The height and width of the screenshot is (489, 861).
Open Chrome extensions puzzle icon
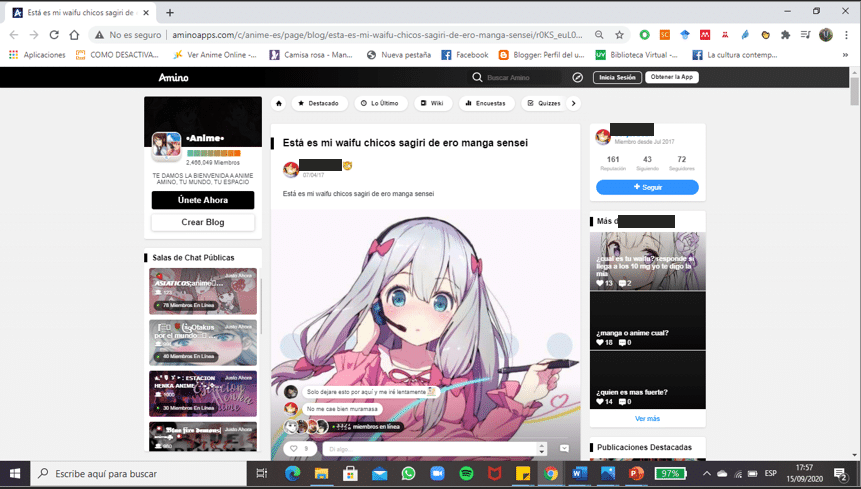(785, 35)
